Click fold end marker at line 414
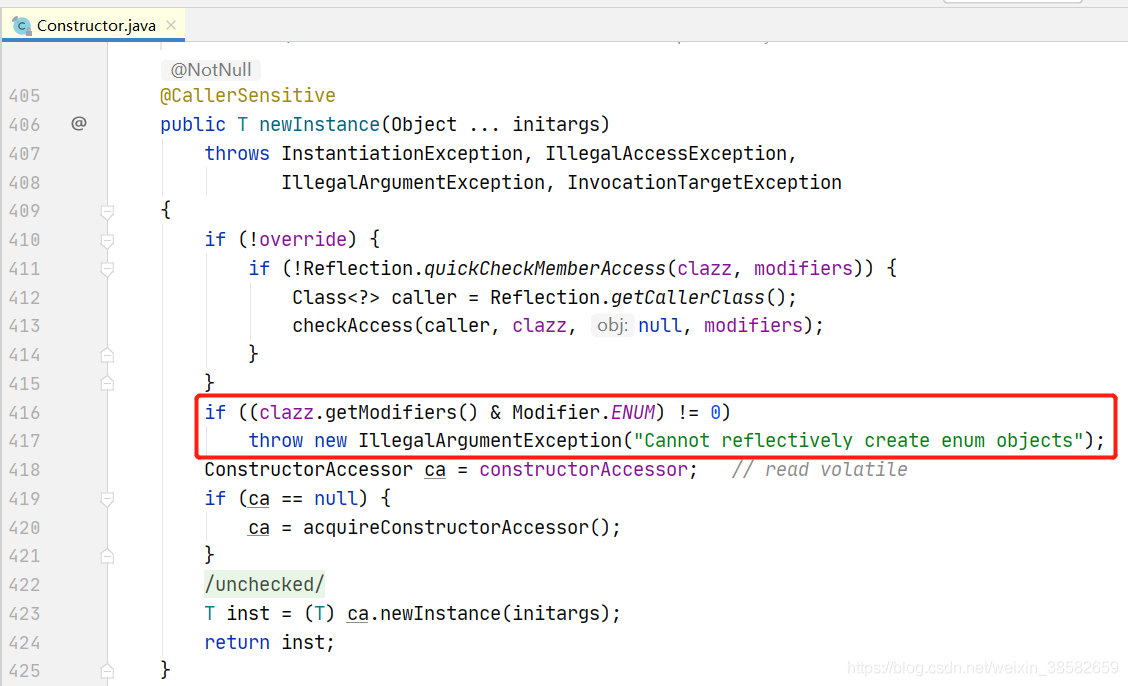 pos(107,355)
